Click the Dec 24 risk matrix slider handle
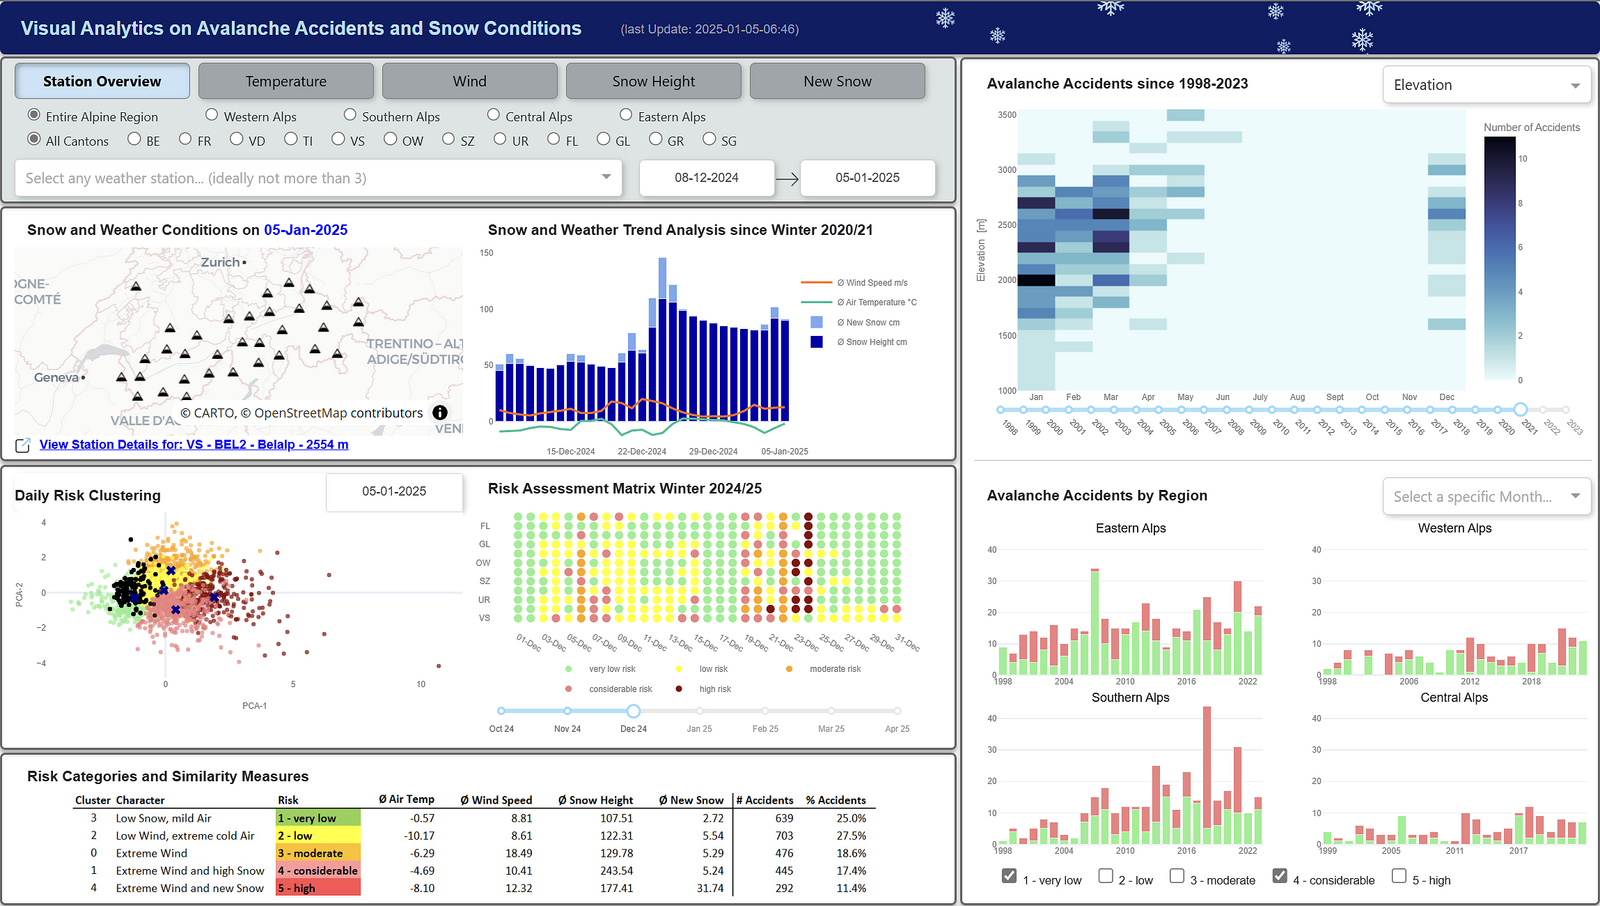This screenshot has height=906, width=1600. 633,711
